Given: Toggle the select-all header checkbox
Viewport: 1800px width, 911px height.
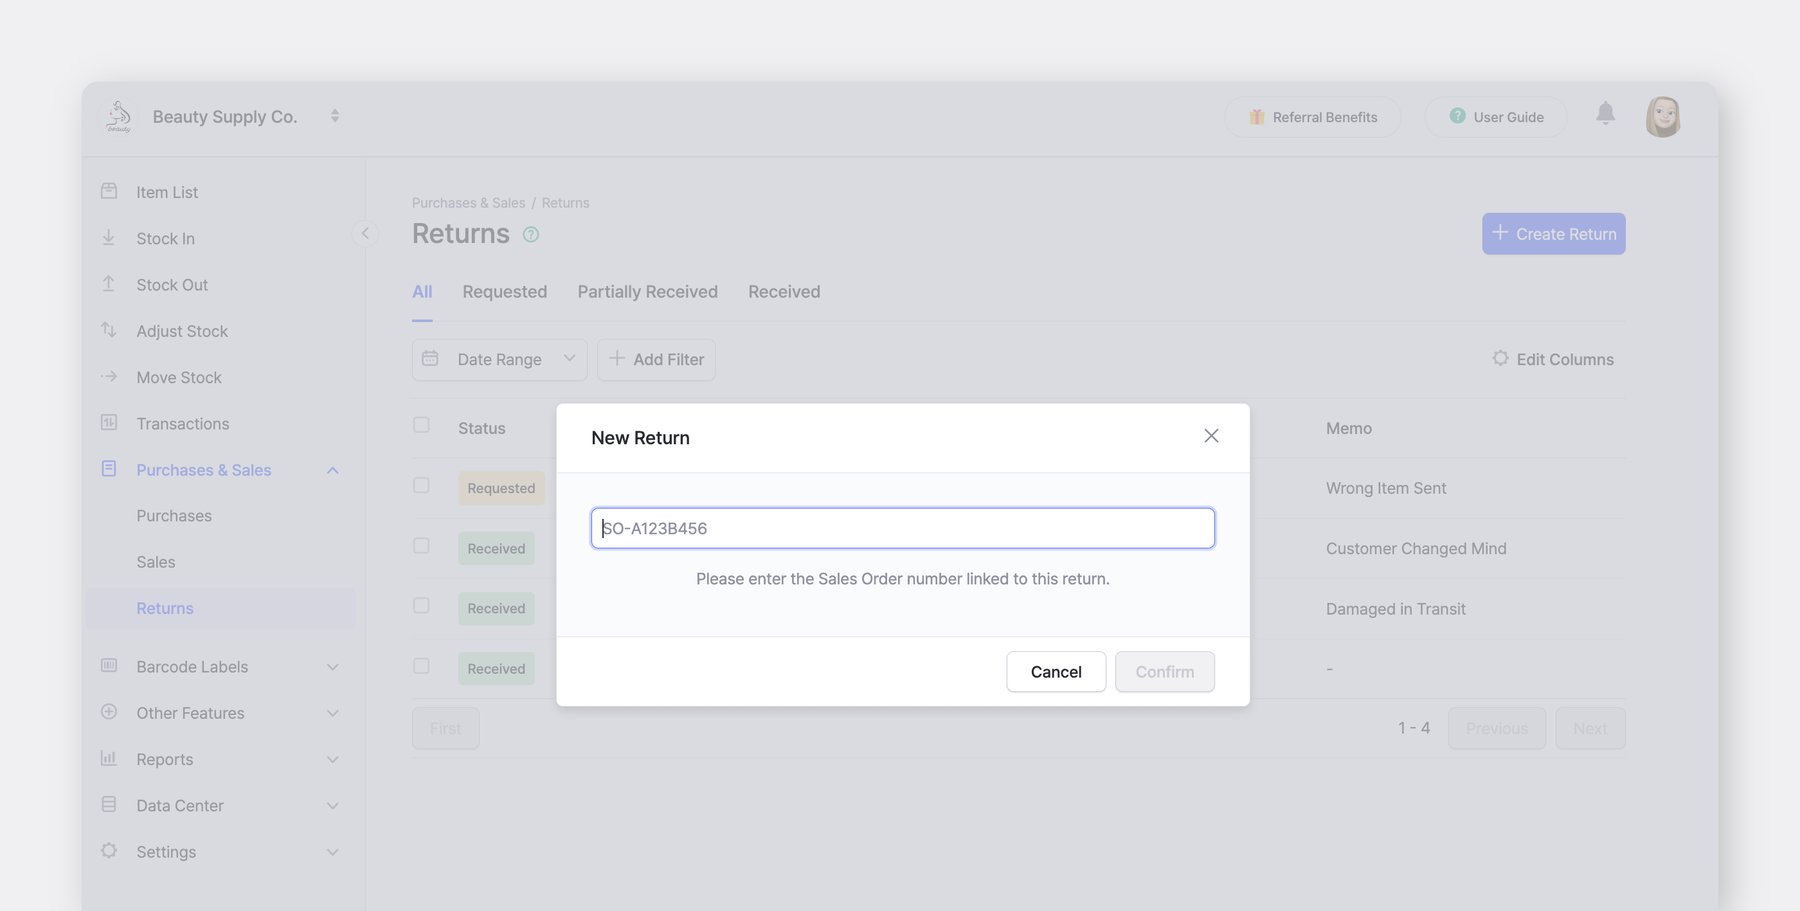Looking at the screenshot, I should click(421, 426).
